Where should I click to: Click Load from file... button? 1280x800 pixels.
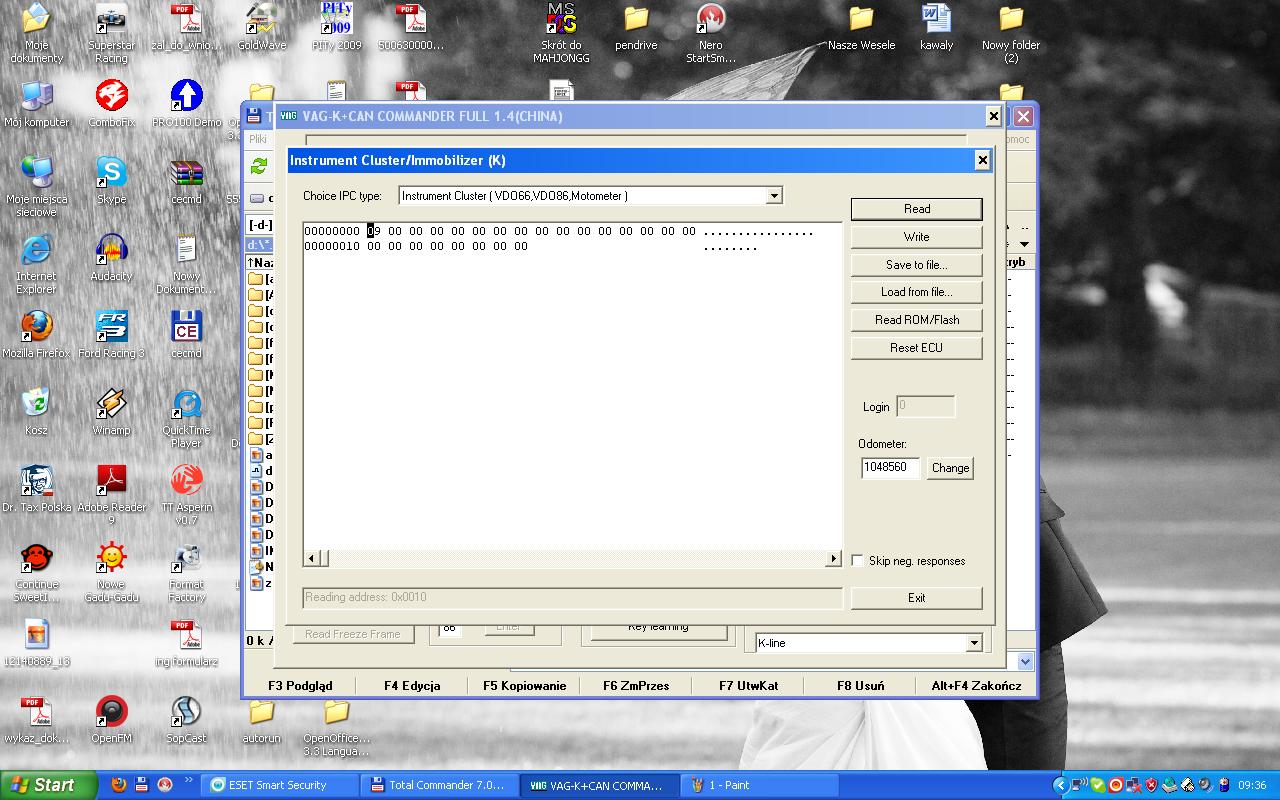pyautogui.click(x=917, y=292)
